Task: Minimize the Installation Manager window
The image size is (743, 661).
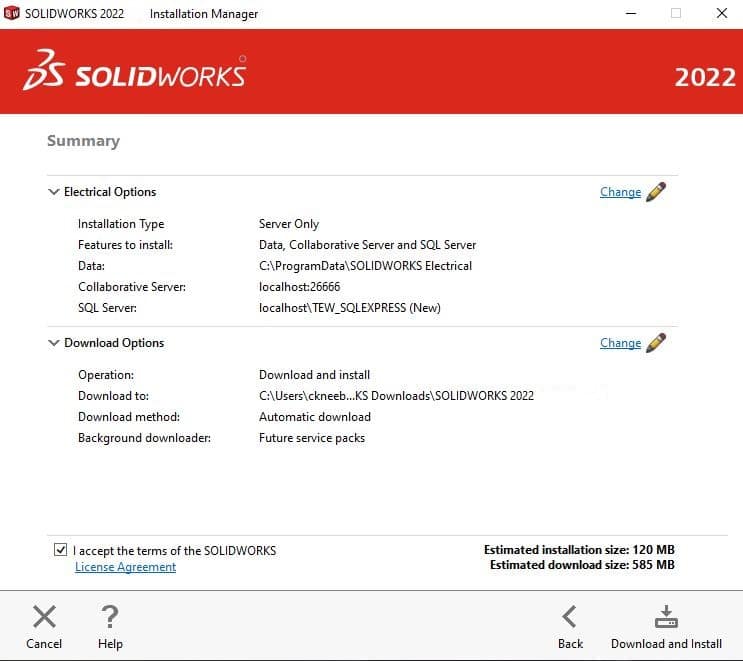Action: tap(631, 13)
